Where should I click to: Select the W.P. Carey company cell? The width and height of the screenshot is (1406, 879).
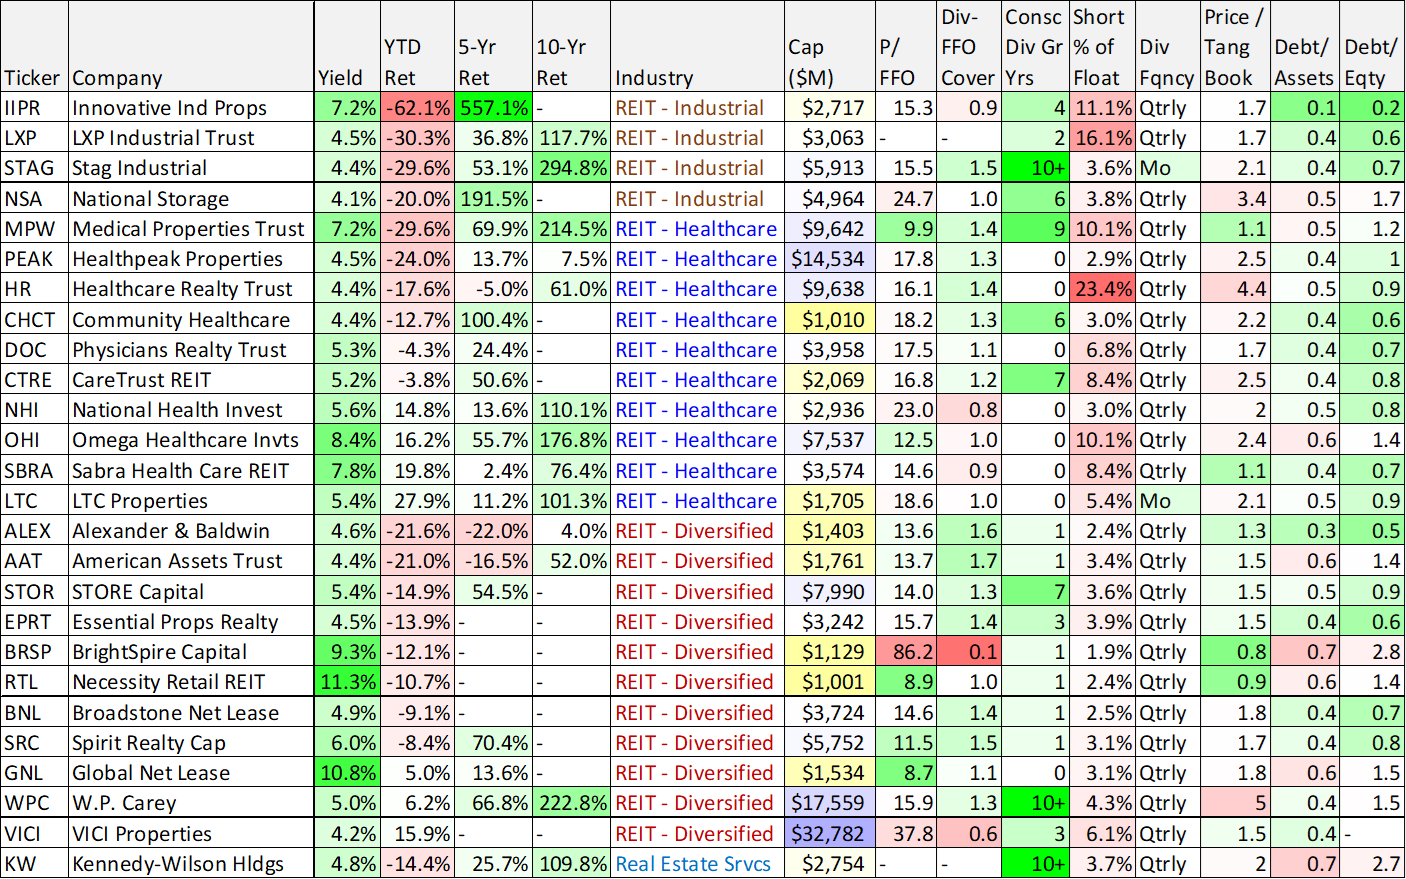190,803
